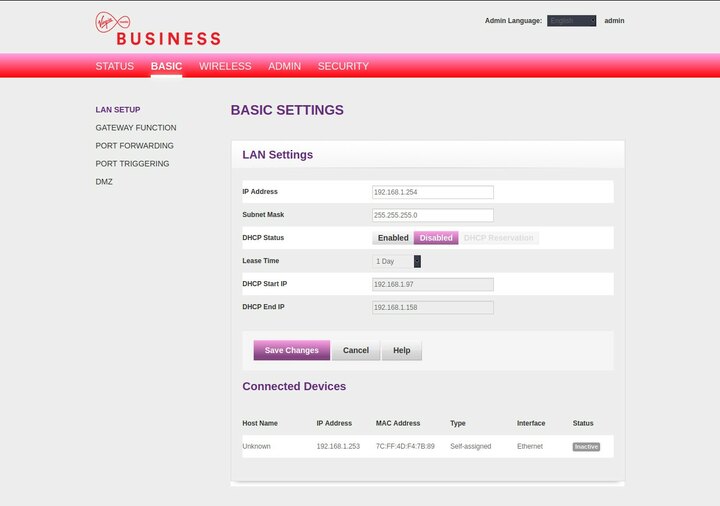
Task: Focus the Subnet Mask field
Action: coord(433,215)
